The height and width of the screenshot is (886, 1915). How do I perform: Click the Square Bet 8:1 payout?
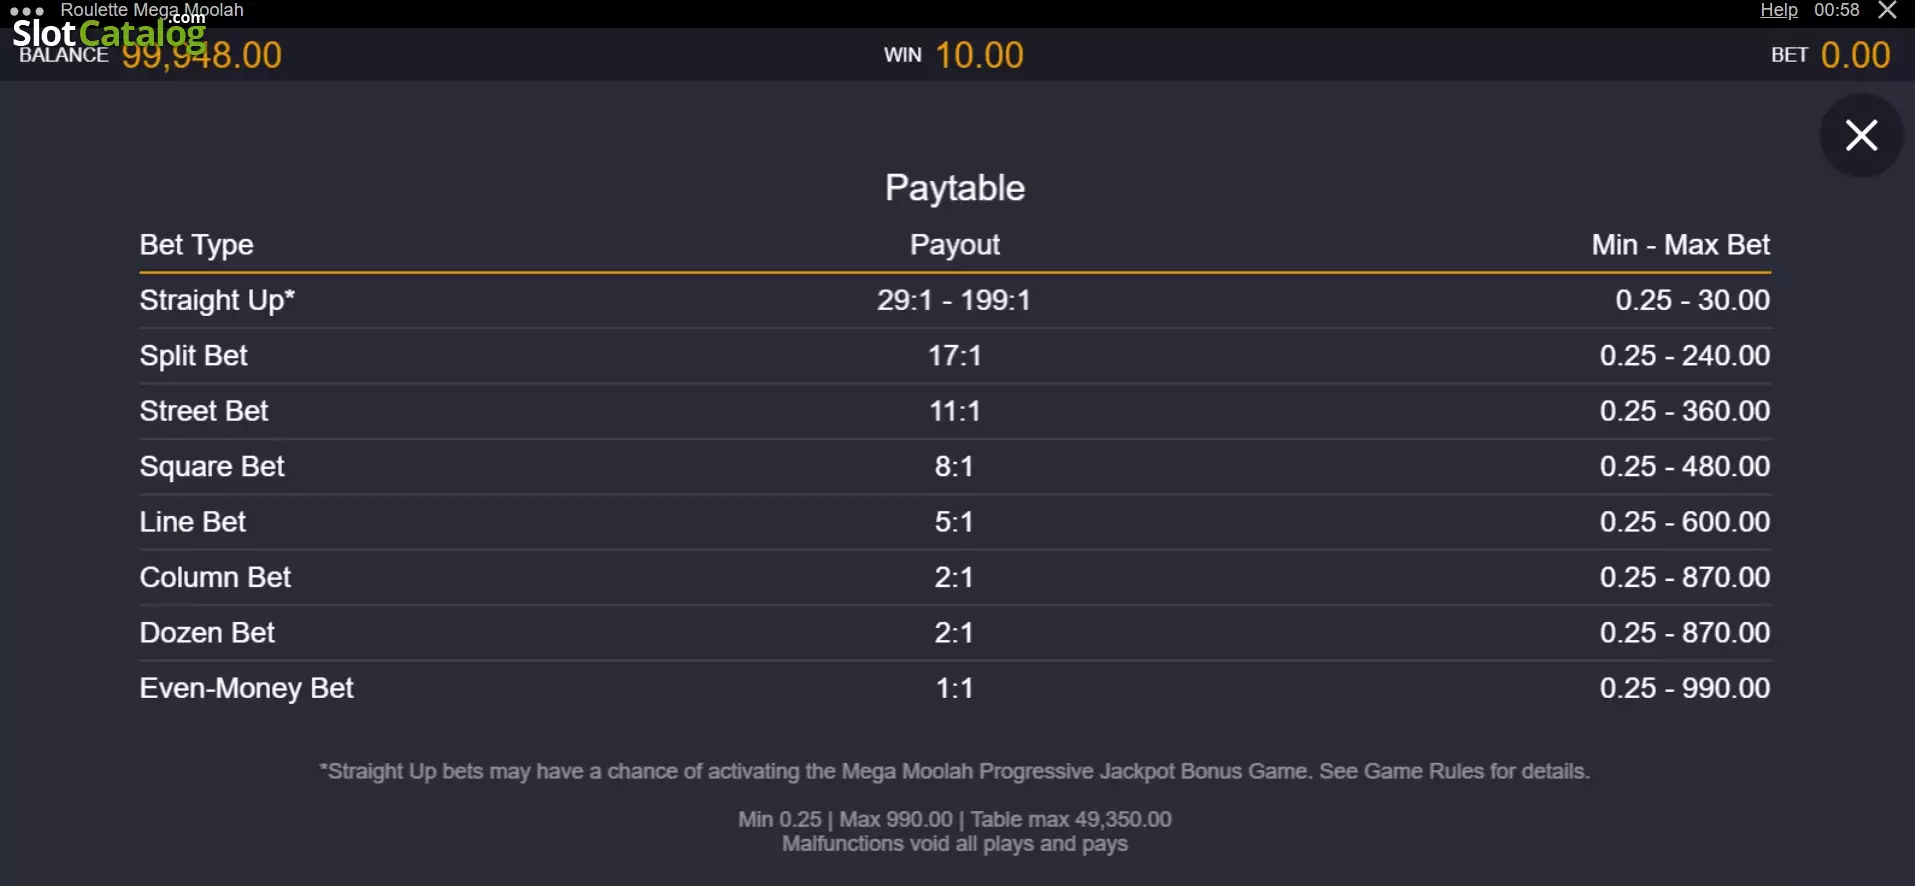[954, 466]
